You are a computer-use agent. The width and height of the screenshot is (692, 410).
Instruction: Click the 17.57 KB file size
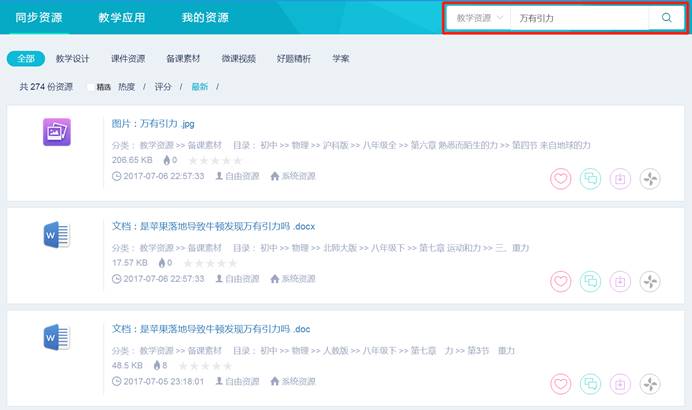pos(130,263)
